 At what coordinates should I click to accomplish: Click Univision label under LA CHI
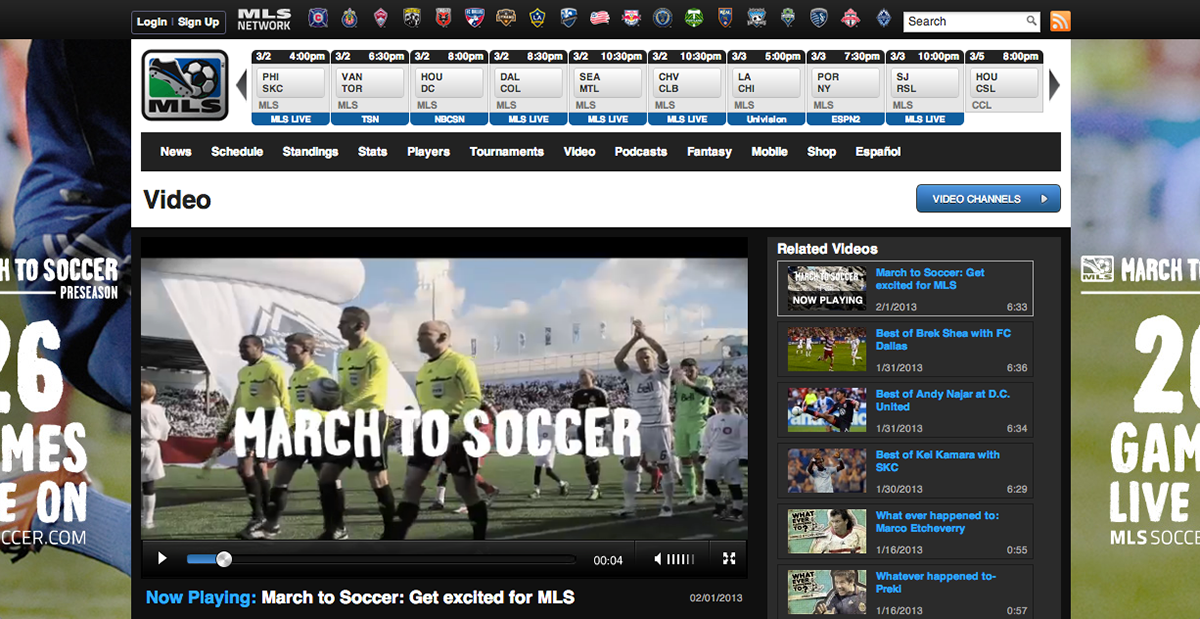(x=766, y=119)
